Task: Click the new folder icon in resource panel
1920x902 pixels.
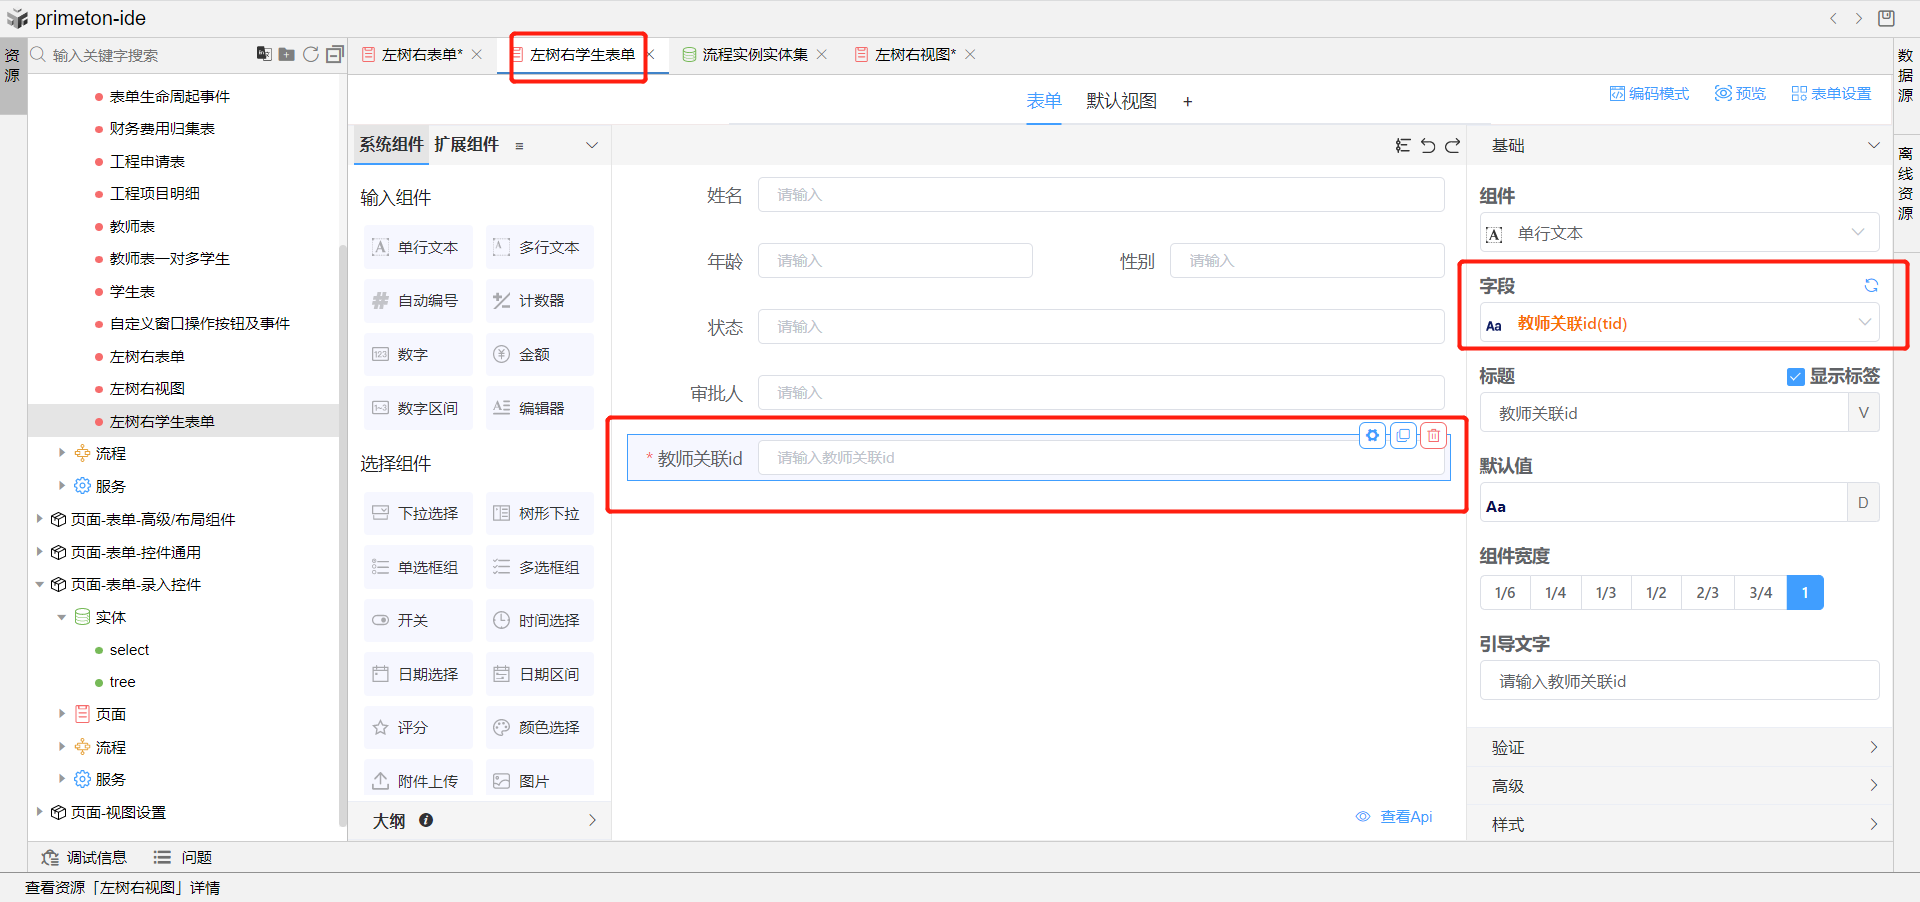Action: click(286, 54)
